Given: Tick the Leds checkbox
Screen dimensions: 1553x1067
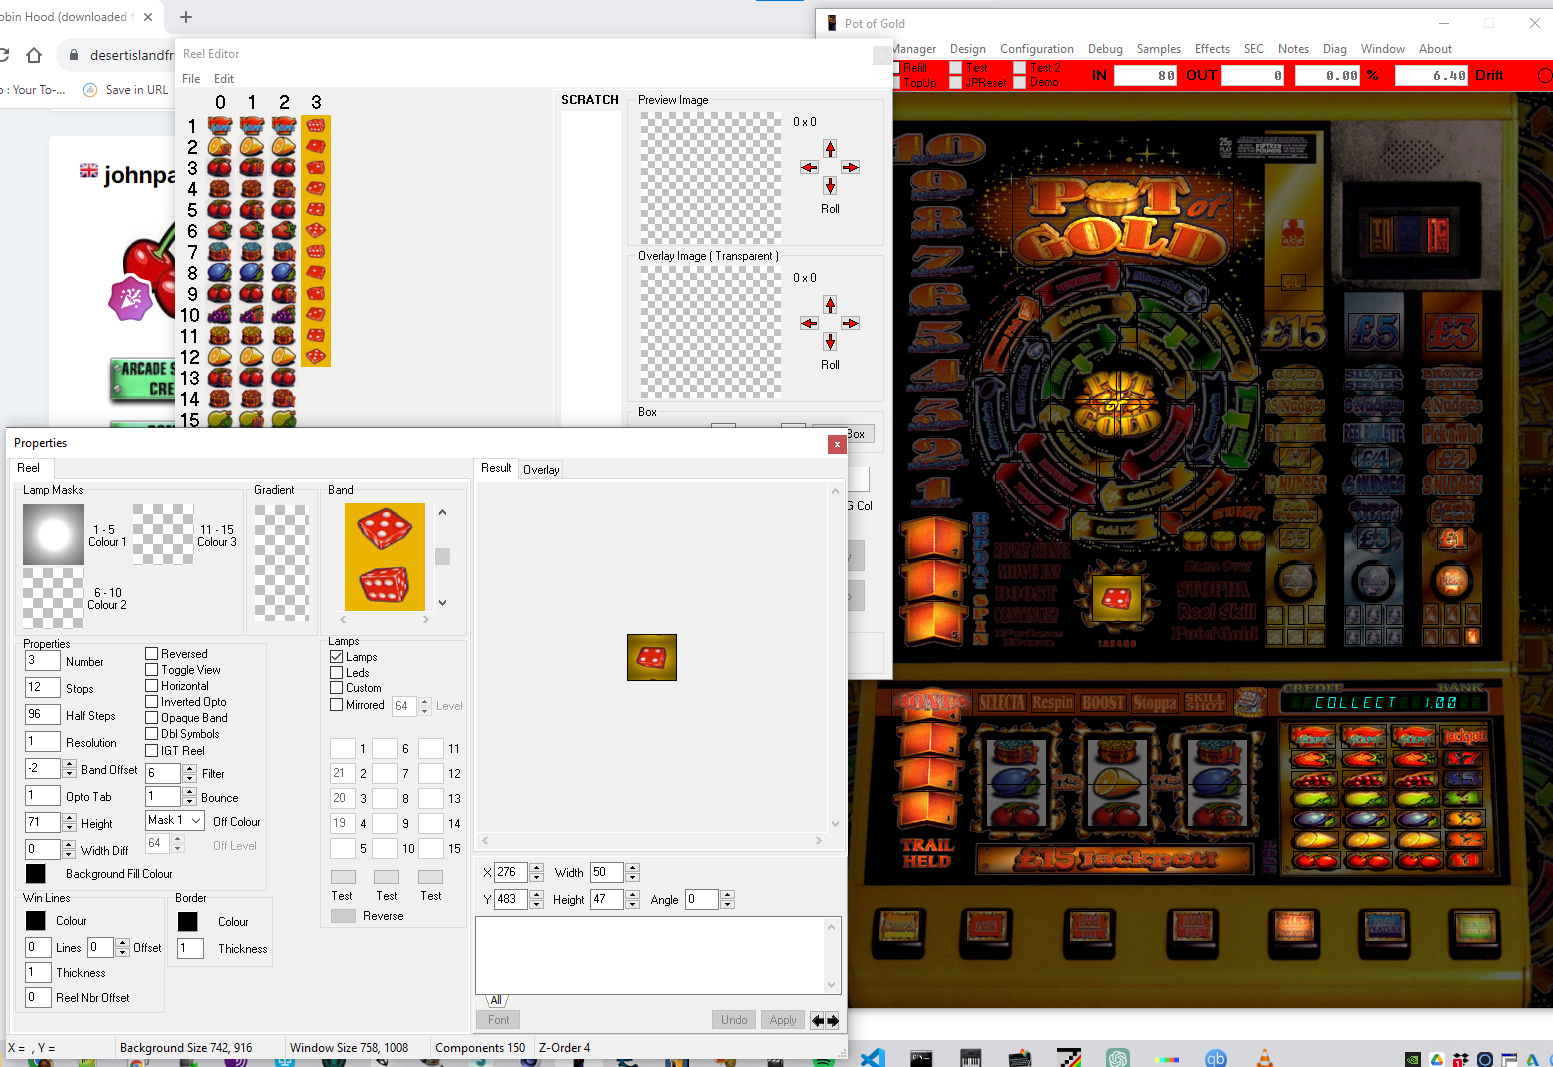Looking at the screenshot, I should point(337,673).
